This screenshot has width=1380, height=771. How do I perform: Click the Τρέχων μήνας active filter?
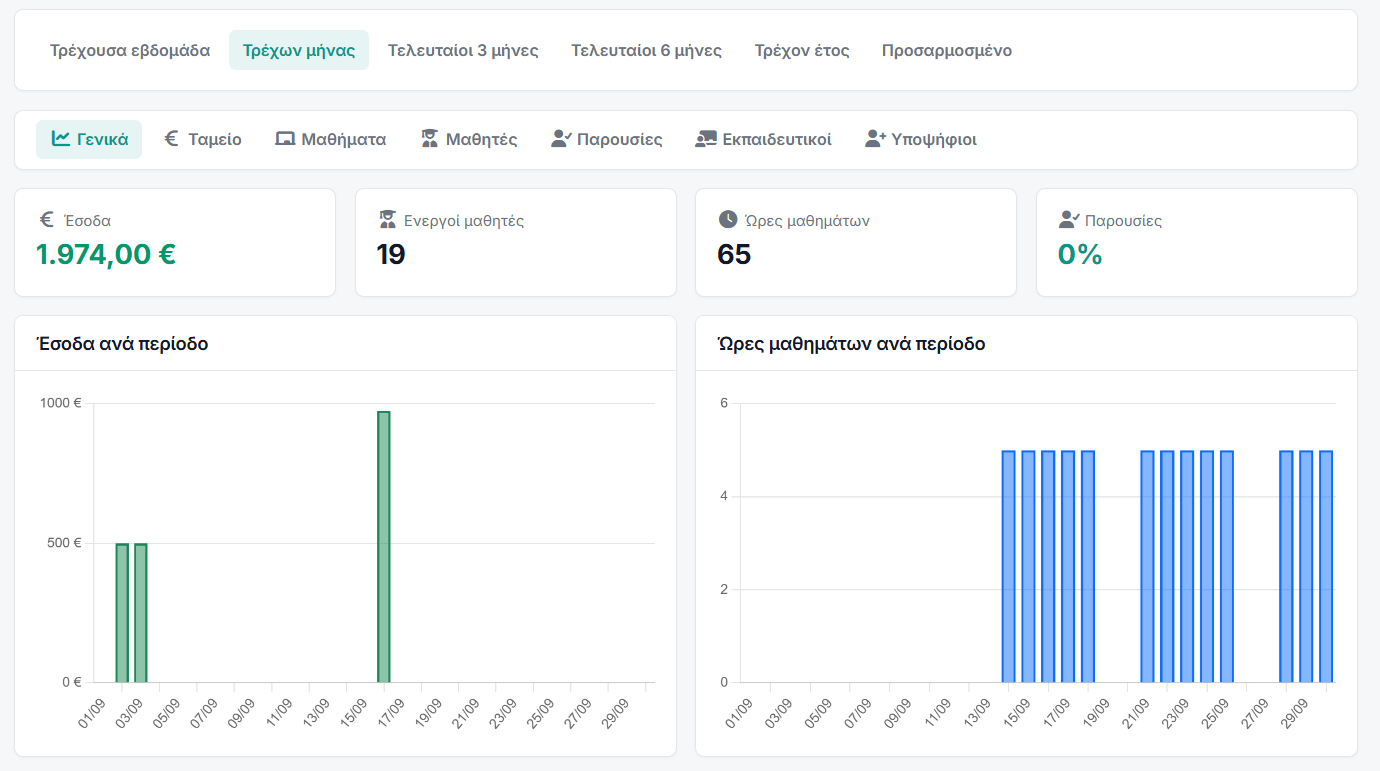coord(299,50)
